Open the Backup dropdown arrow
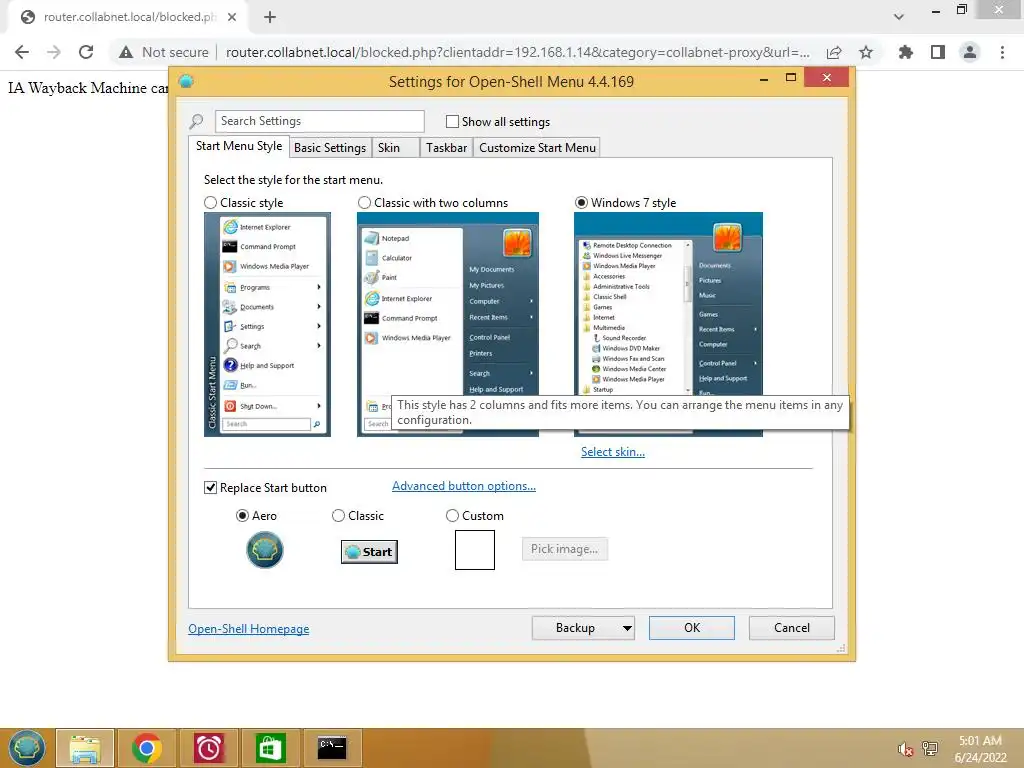The width and height of the screenshot is (1024, 768). [627, 628]
